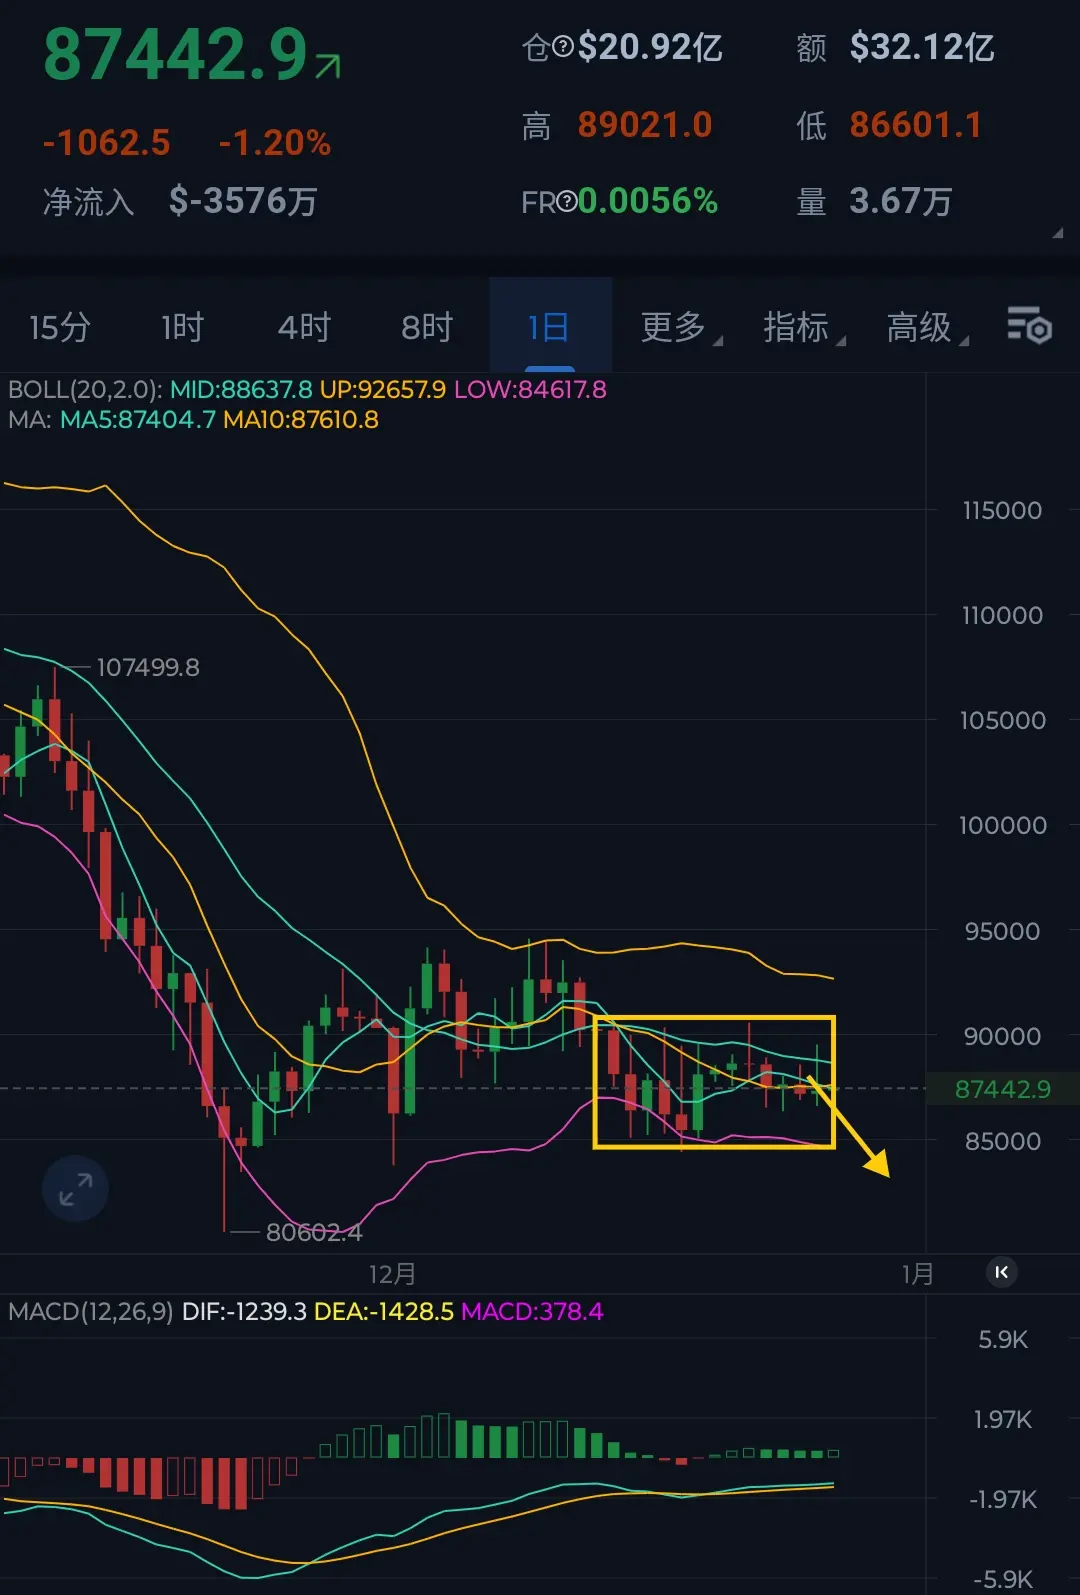Switch to 8时 timeframe

427,327
